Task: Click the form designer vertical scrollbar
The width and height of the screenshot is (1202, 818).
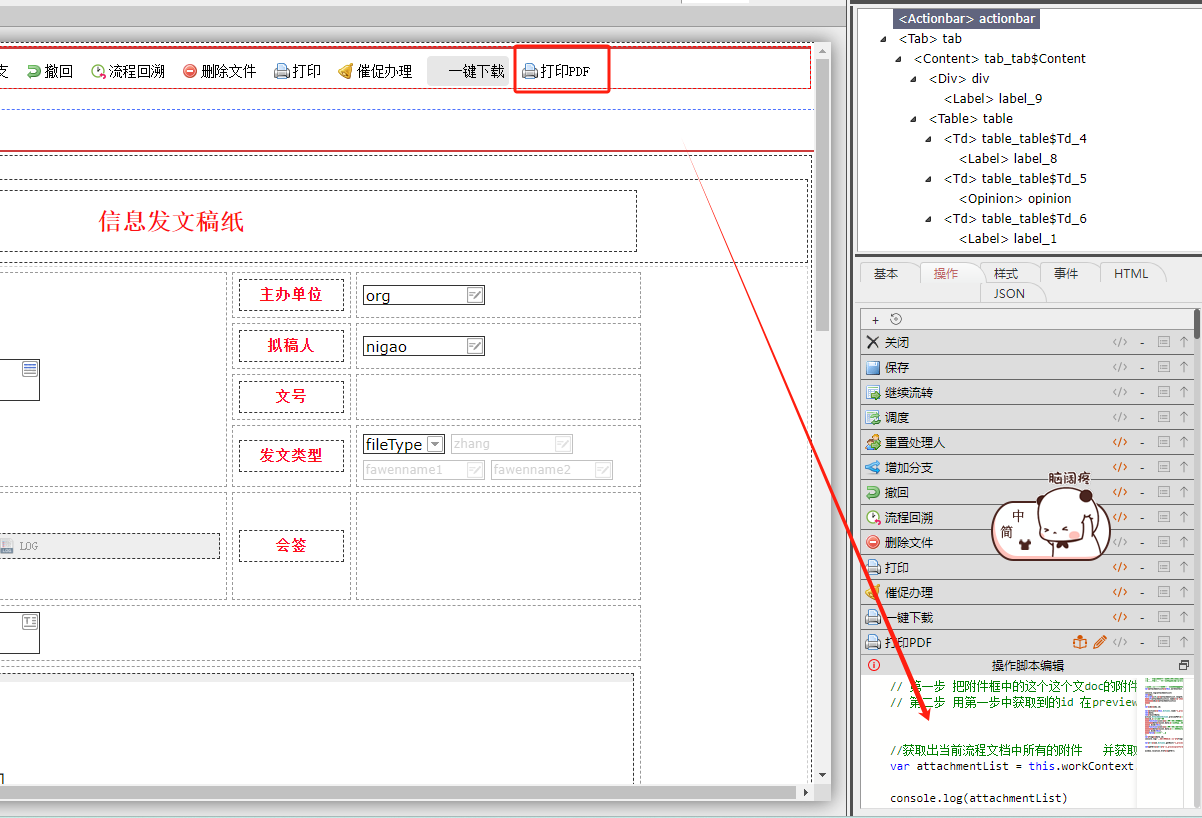Action: point(822,195)
